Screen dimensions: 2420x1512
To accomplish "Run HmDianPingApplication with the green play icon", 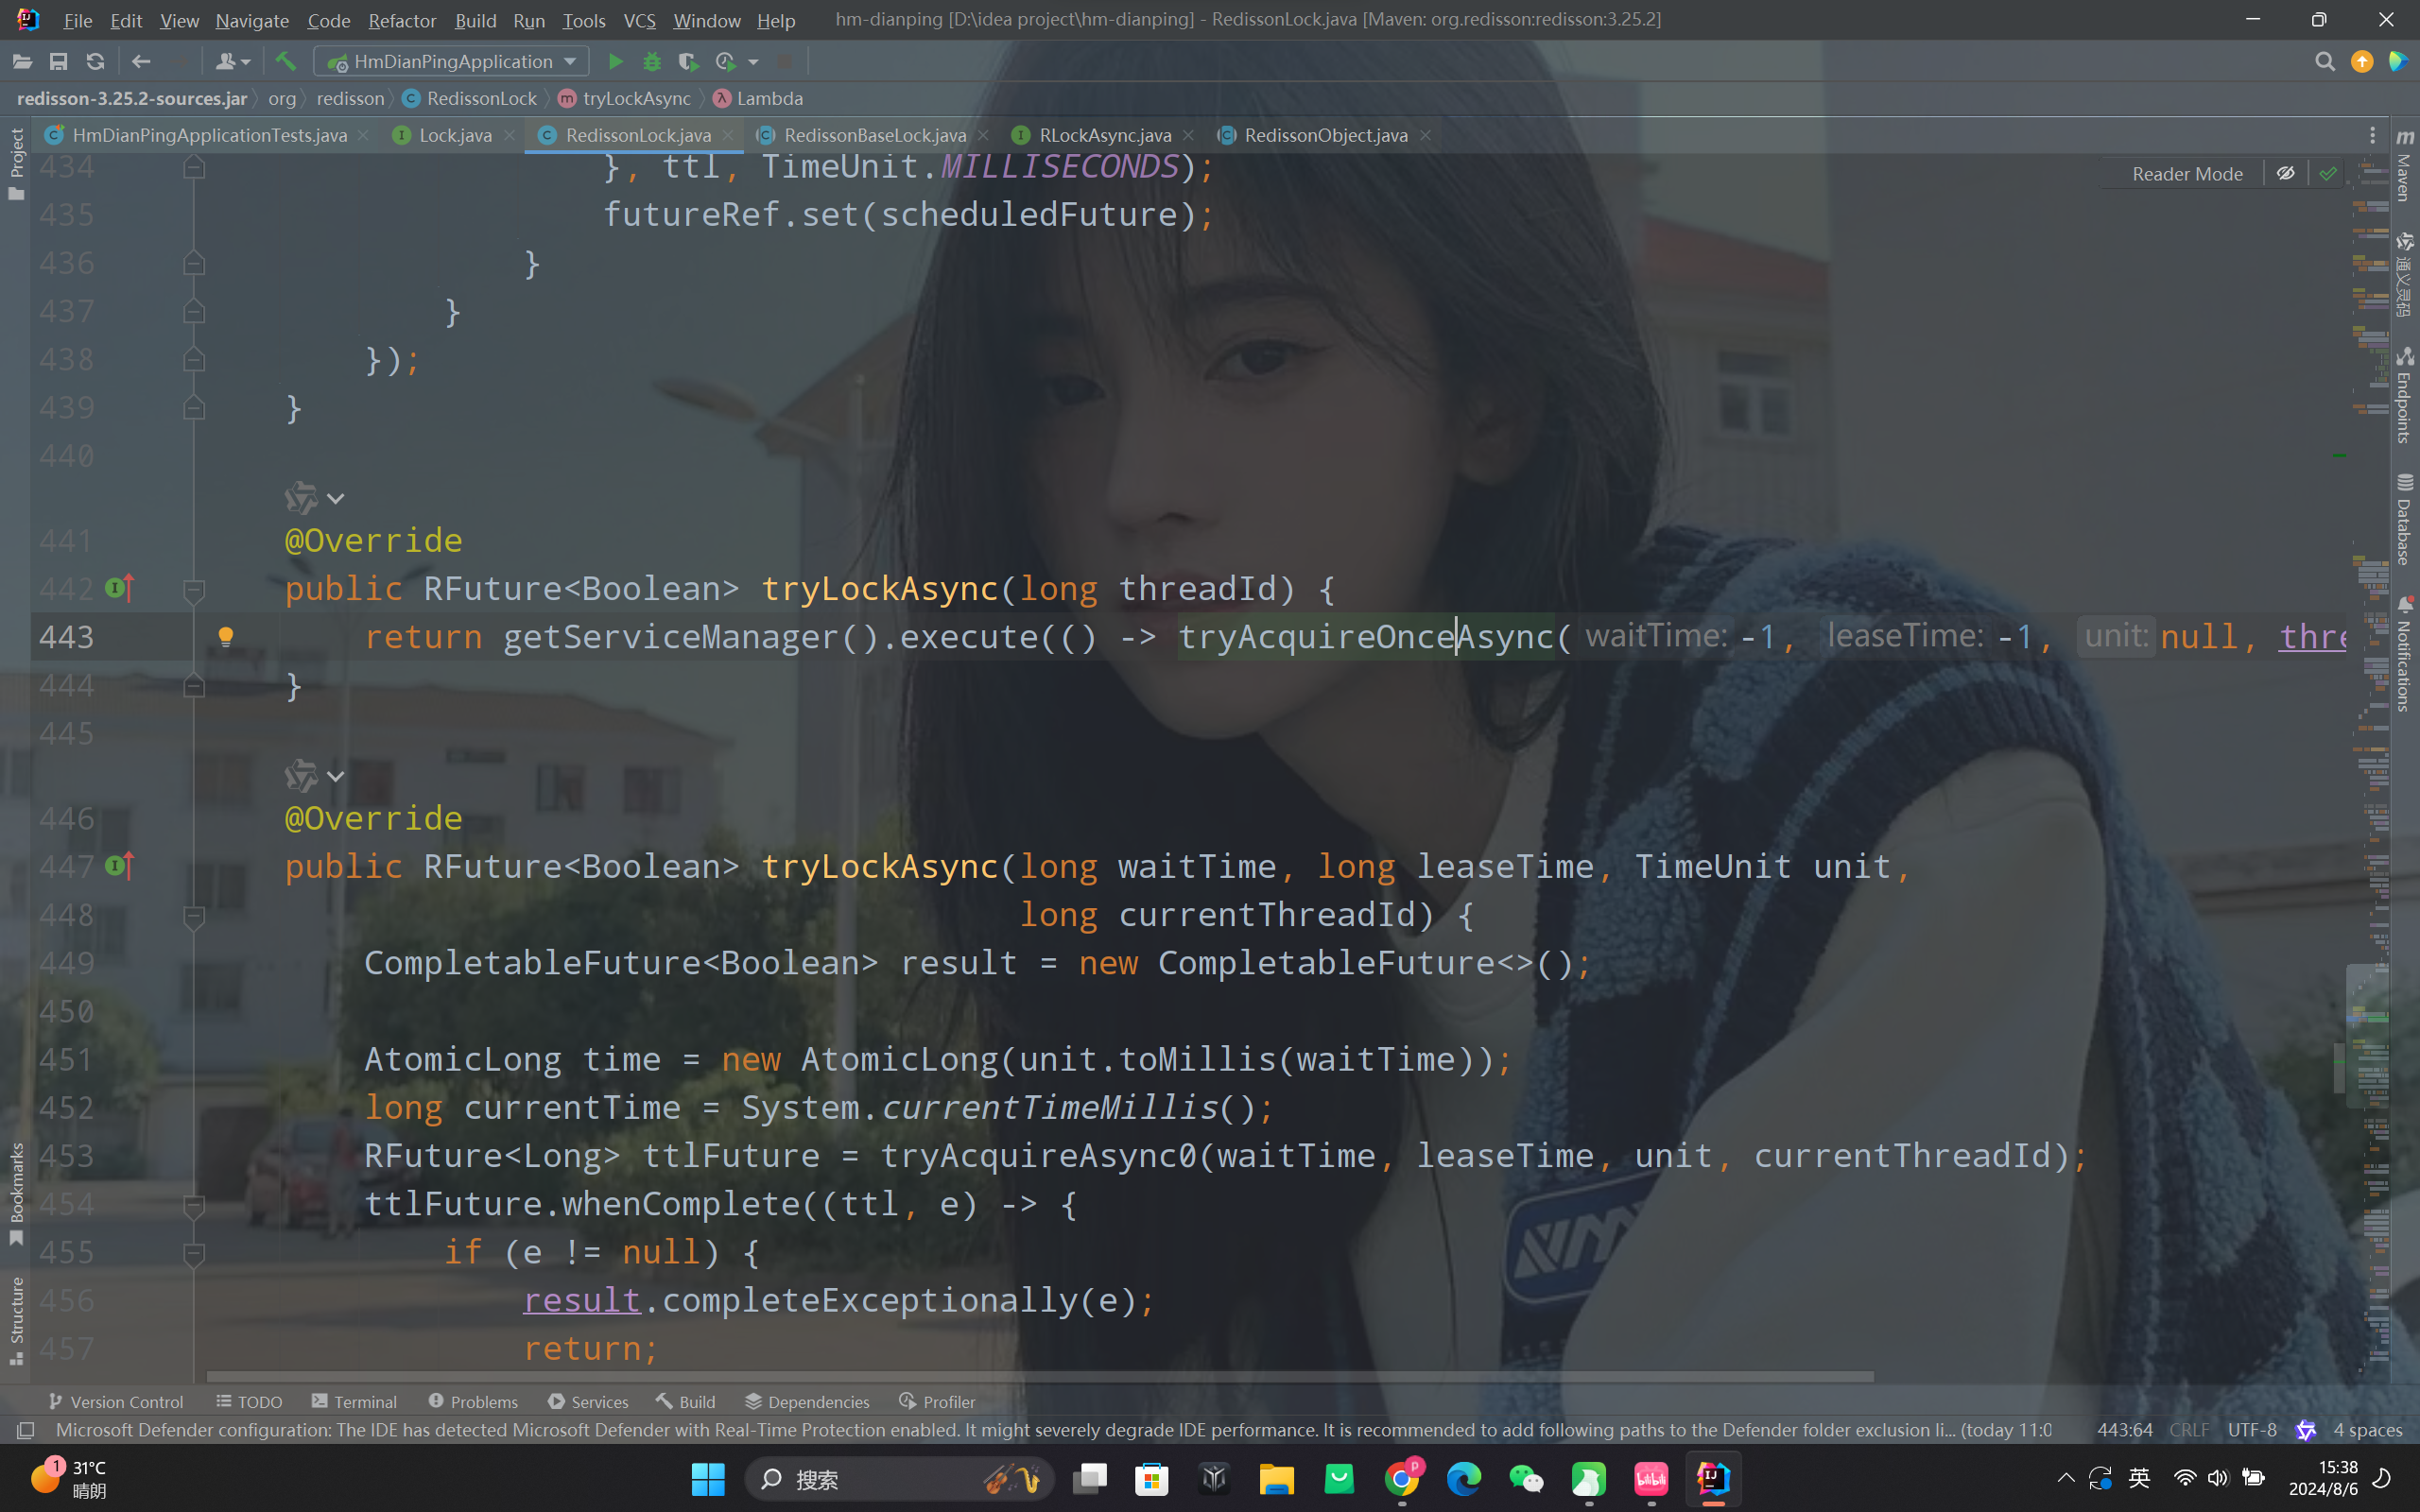I will pos(616,62).
